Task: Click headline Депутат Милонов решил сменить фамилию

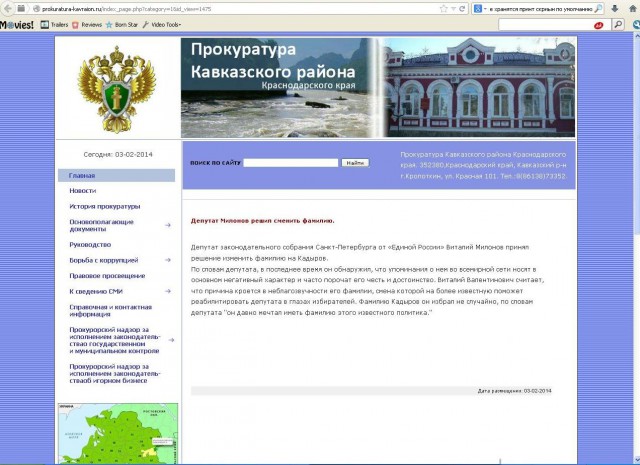Action: pos(262,221)
